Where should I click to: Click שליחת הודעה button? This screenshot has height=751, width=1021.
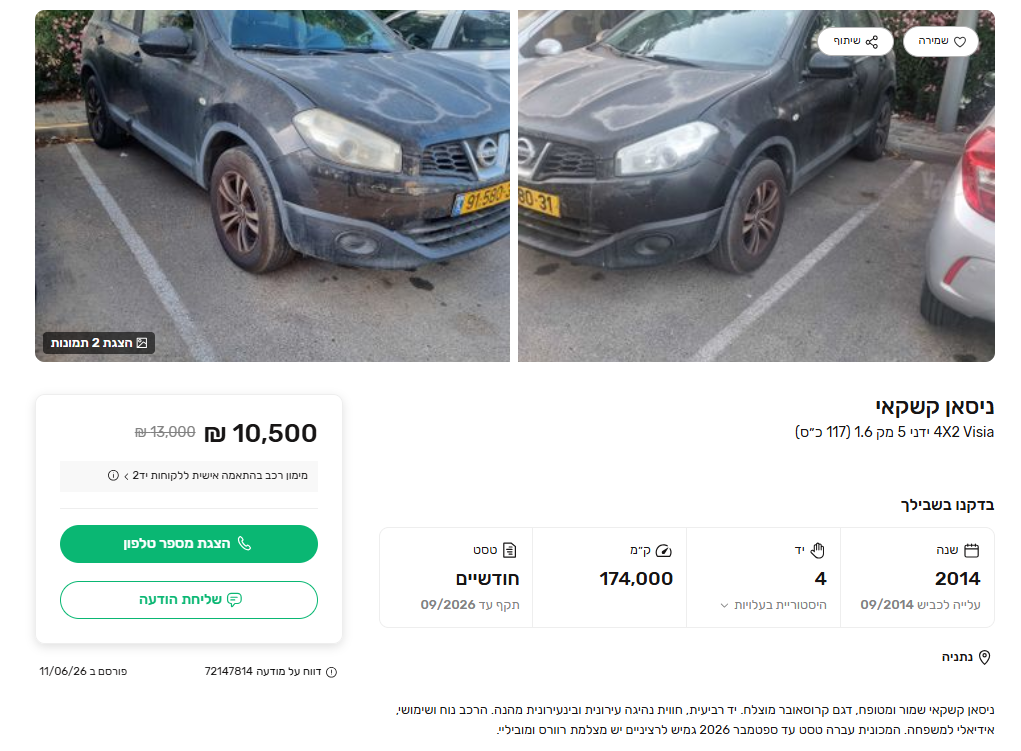pyautogui.click(x=189, y=600)
